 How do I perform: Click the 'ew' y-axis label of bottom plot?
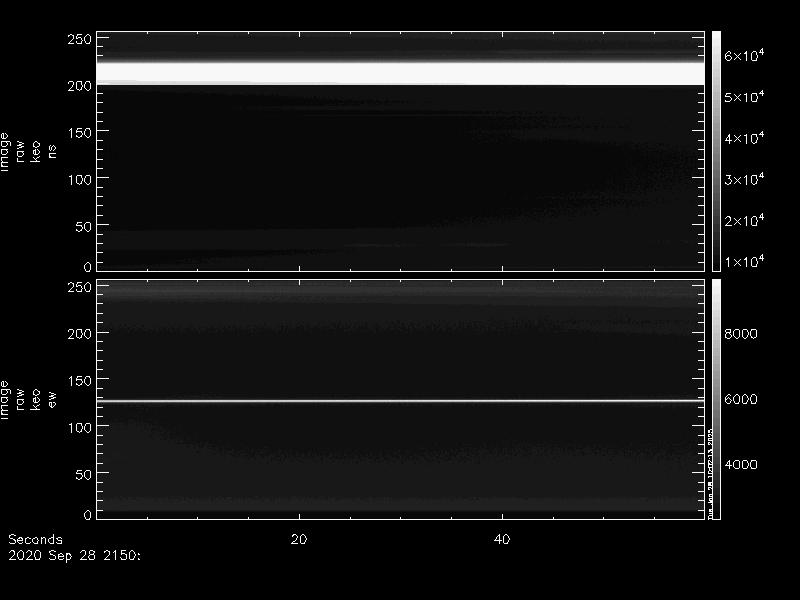tap(52, 399)
